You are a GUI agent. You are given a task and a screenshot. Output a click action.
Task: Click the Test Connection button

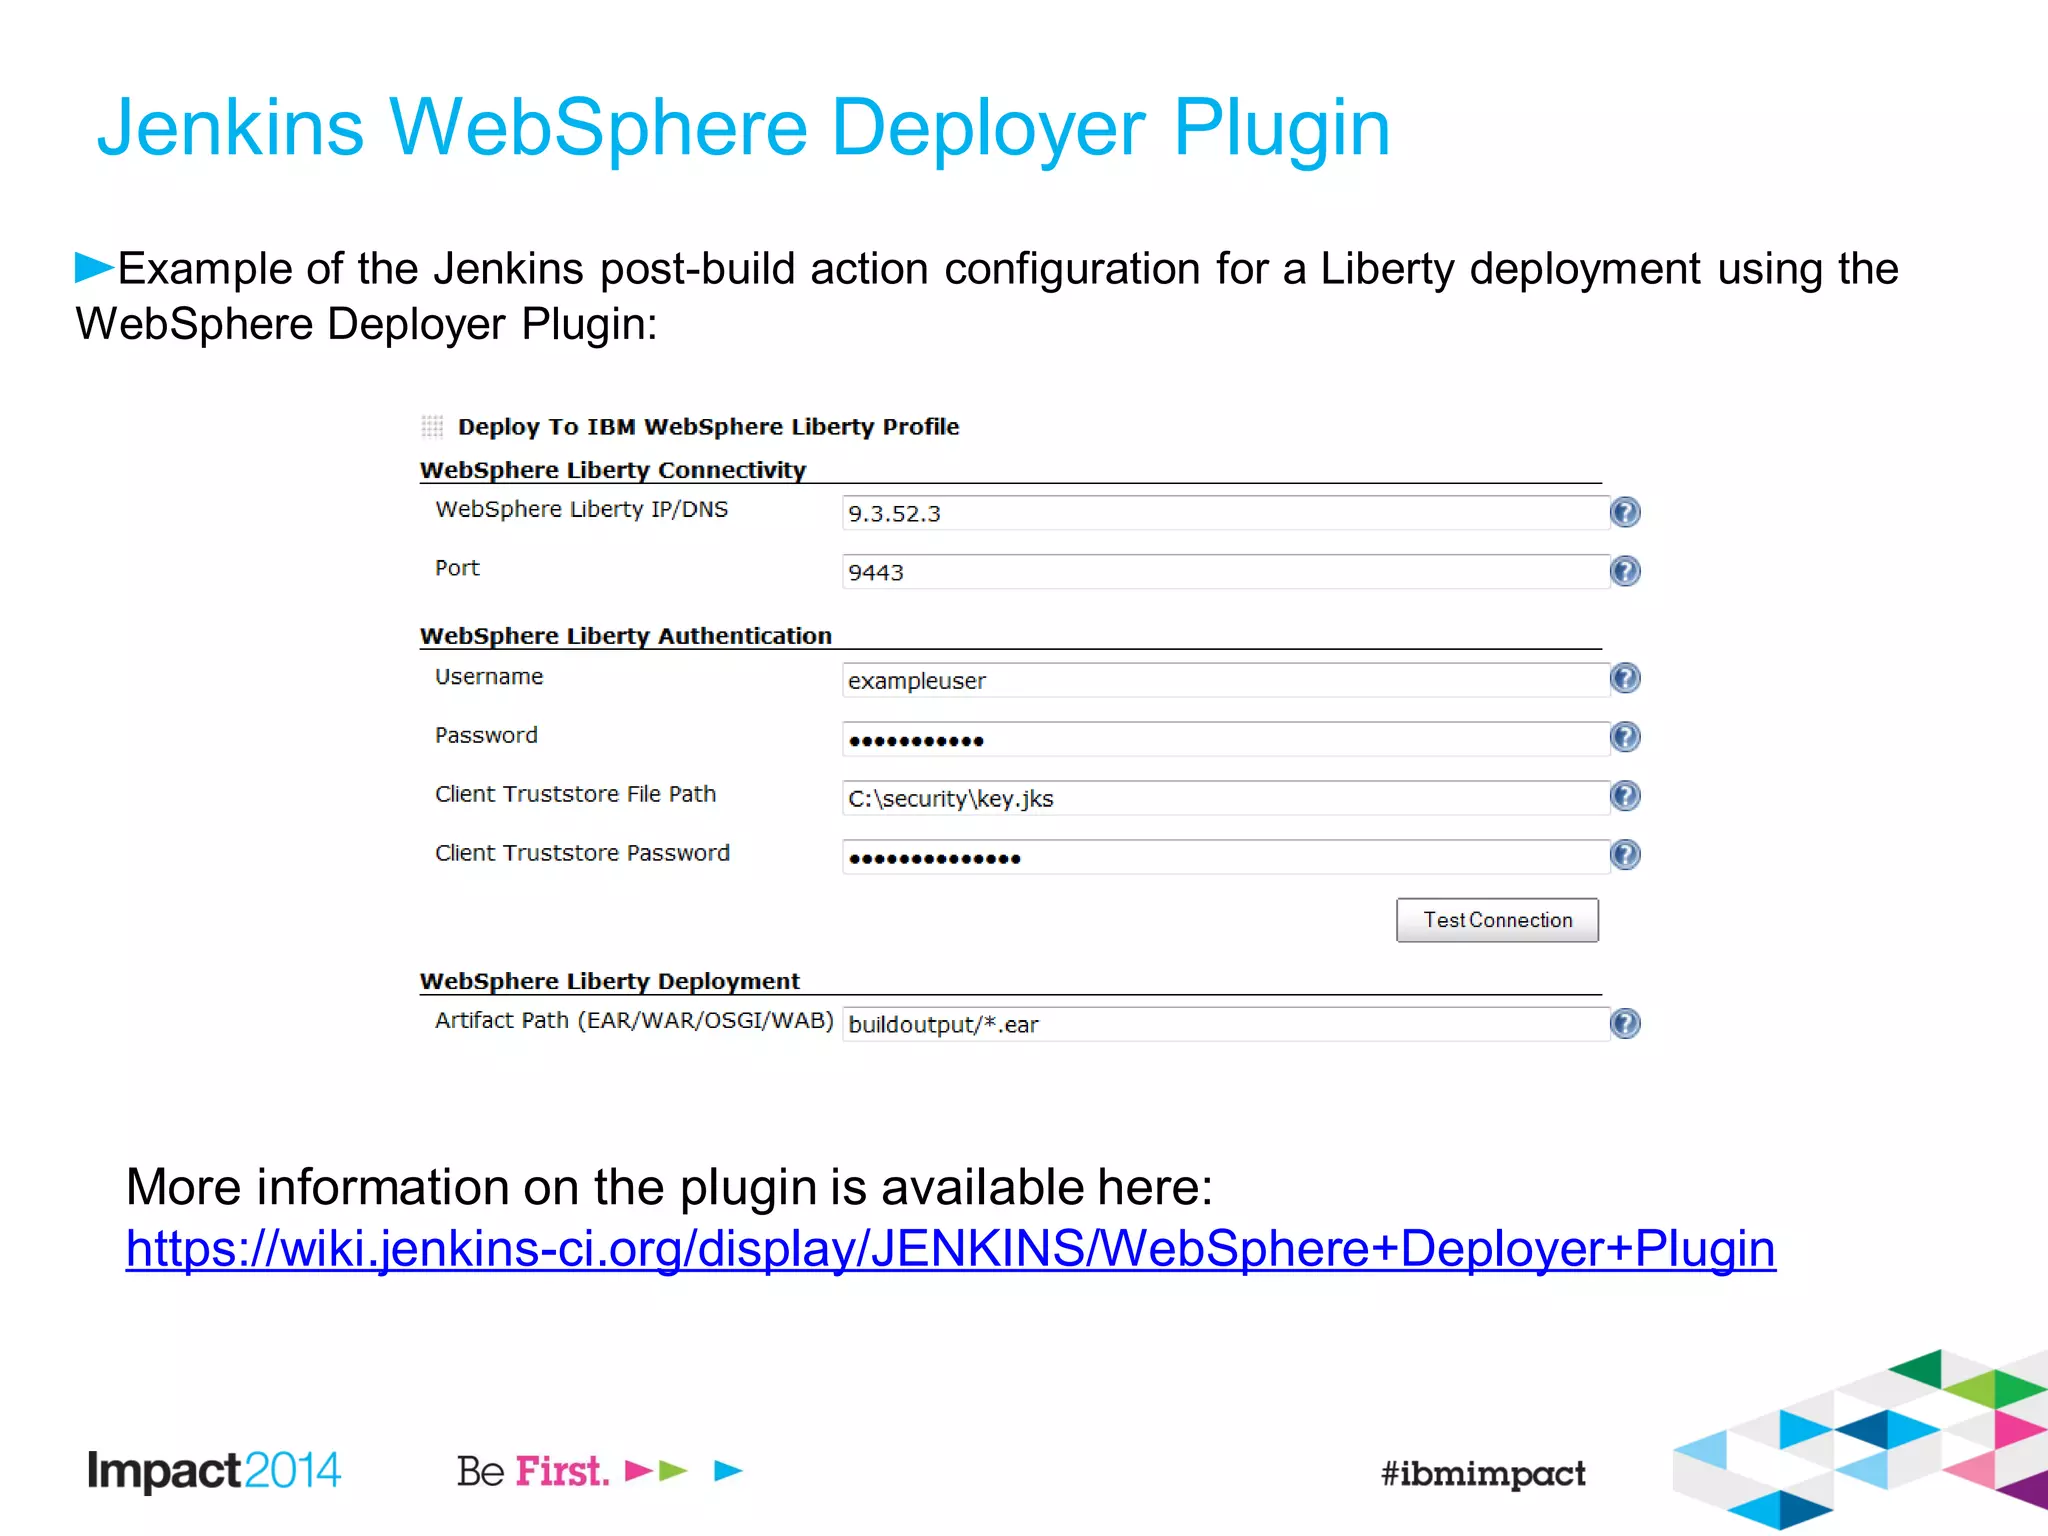pyautogui.click(x=1497, y=920)
